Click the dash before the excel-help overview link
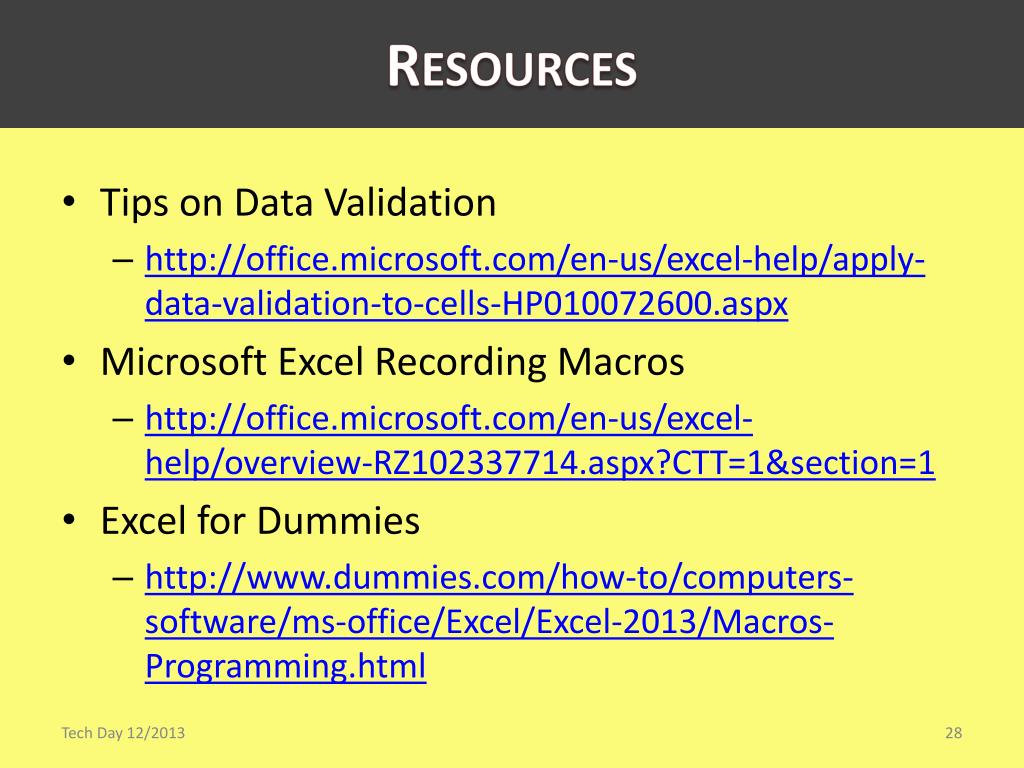1024x768 pixels. (123, 420)
